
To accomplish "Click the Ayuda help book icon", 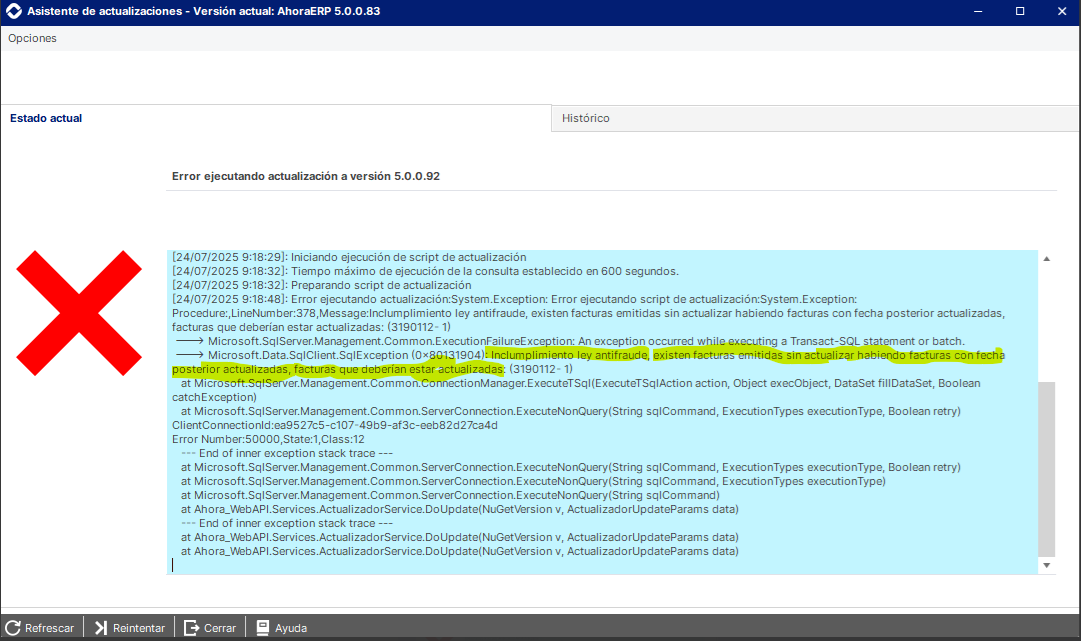I will click(x=263, y=628).
